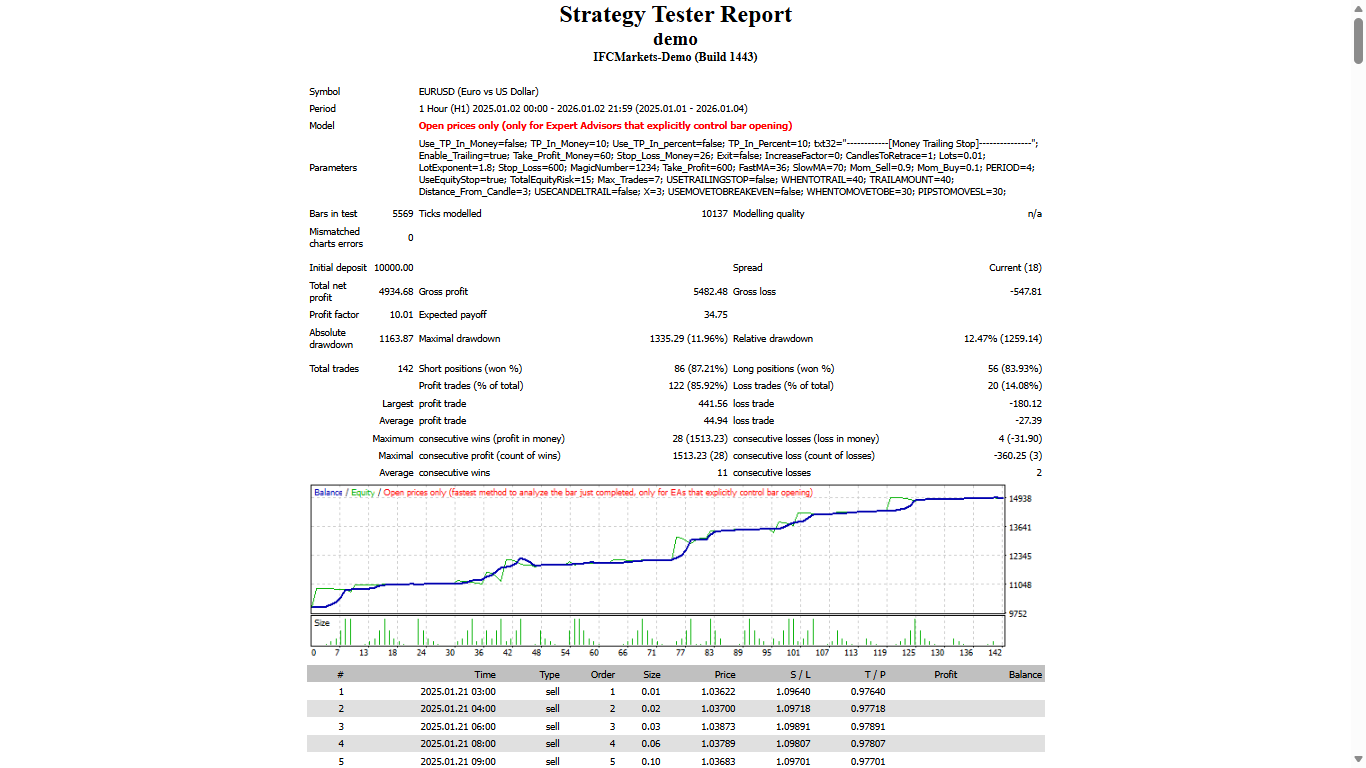Click the "T / P" column header
Screen dimensions: 1366x768
coord(875,675)
